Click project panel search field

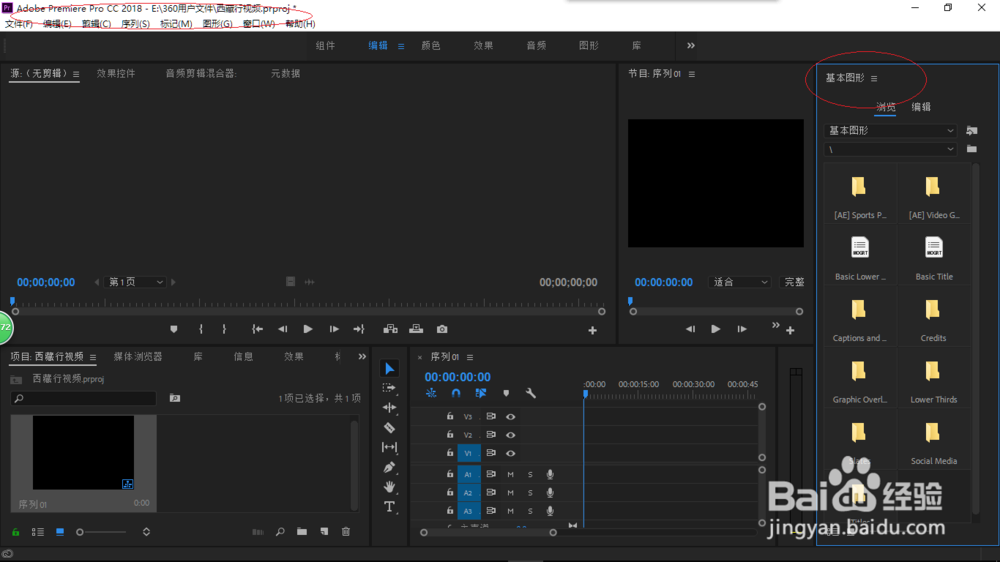tap(84, 398)
